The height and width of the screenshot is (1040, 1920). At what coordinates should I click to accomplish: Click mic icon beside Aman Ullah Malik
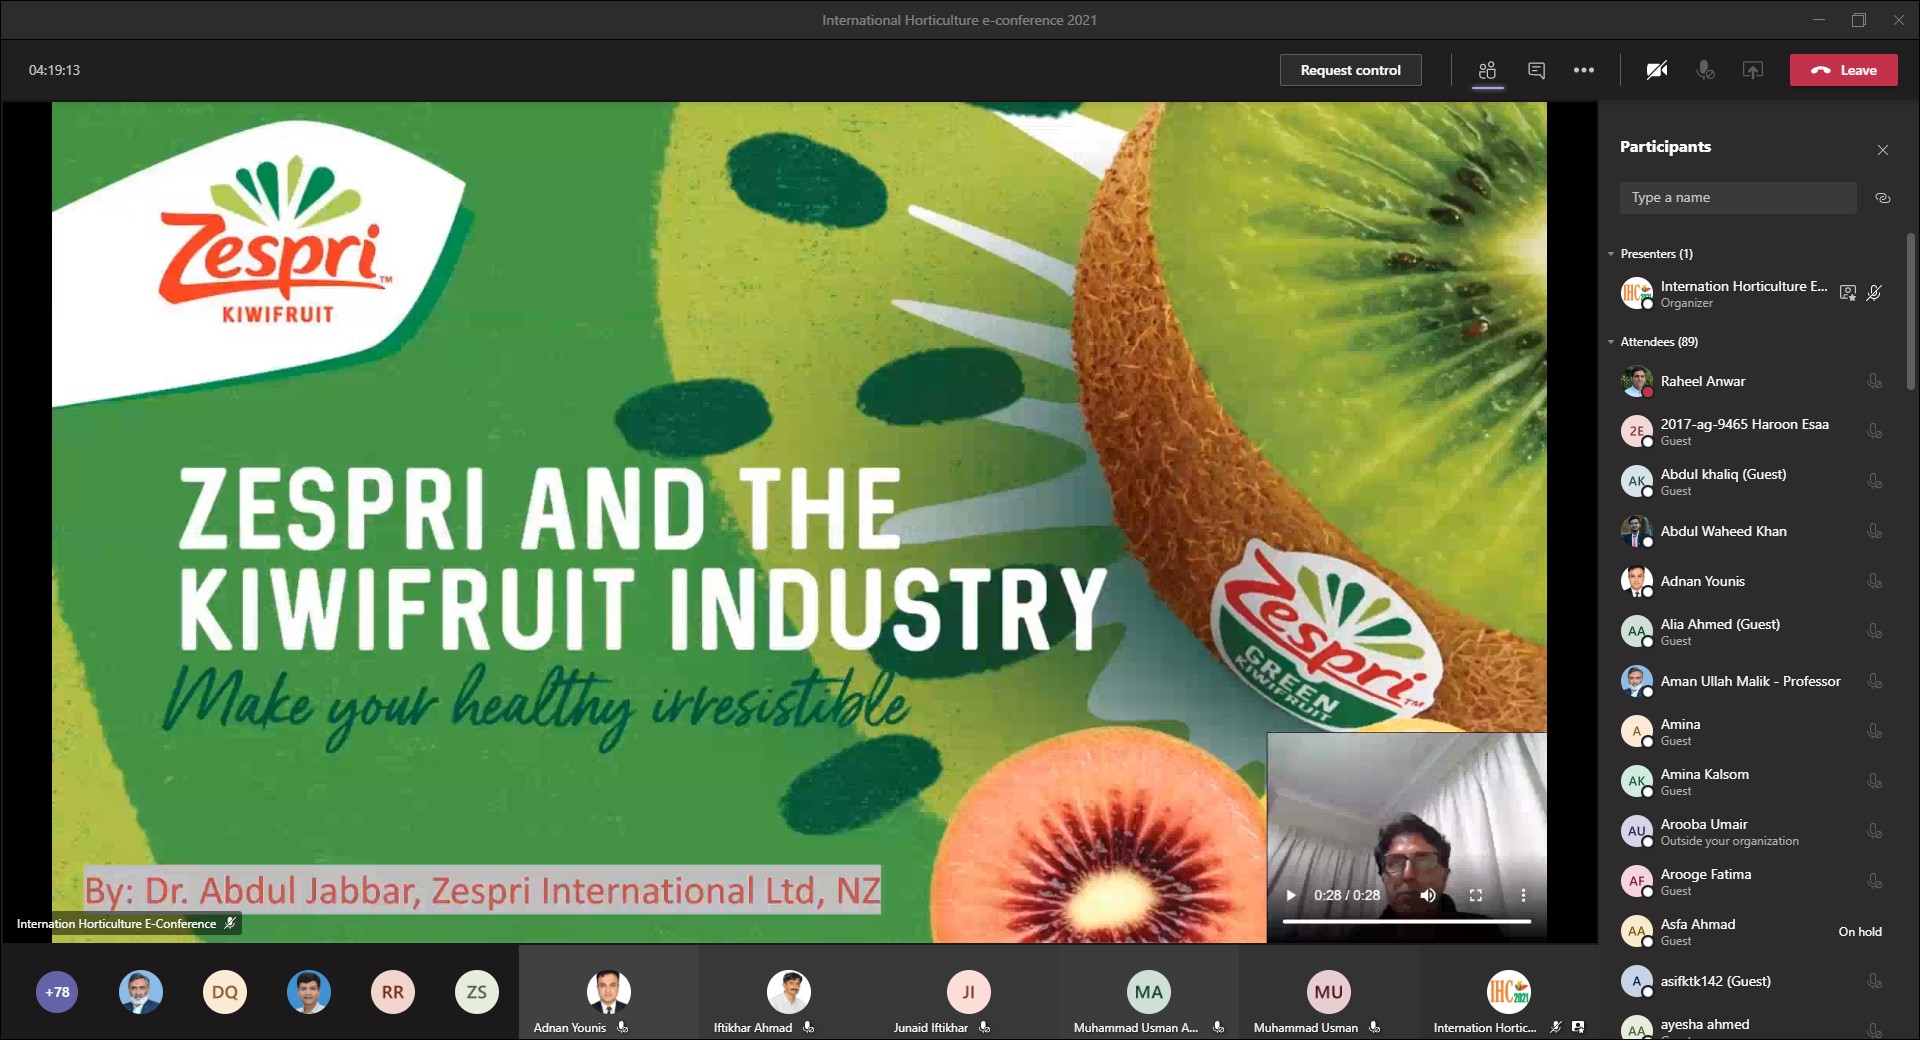coord(1875,681)
